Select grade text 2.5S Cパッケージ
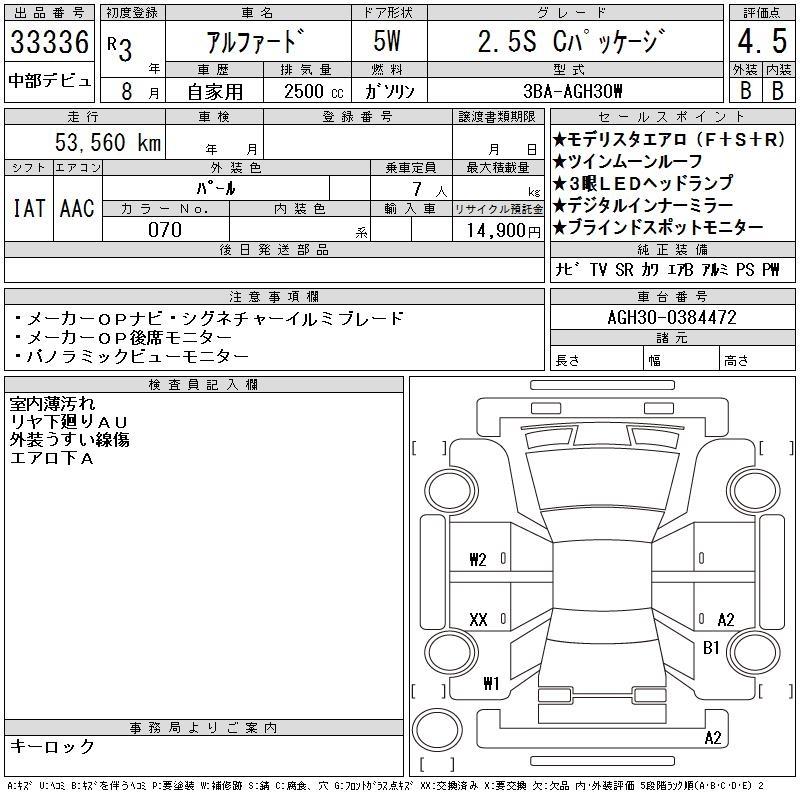The width and height of the screenshot is (800, 800). click(572, 41)
